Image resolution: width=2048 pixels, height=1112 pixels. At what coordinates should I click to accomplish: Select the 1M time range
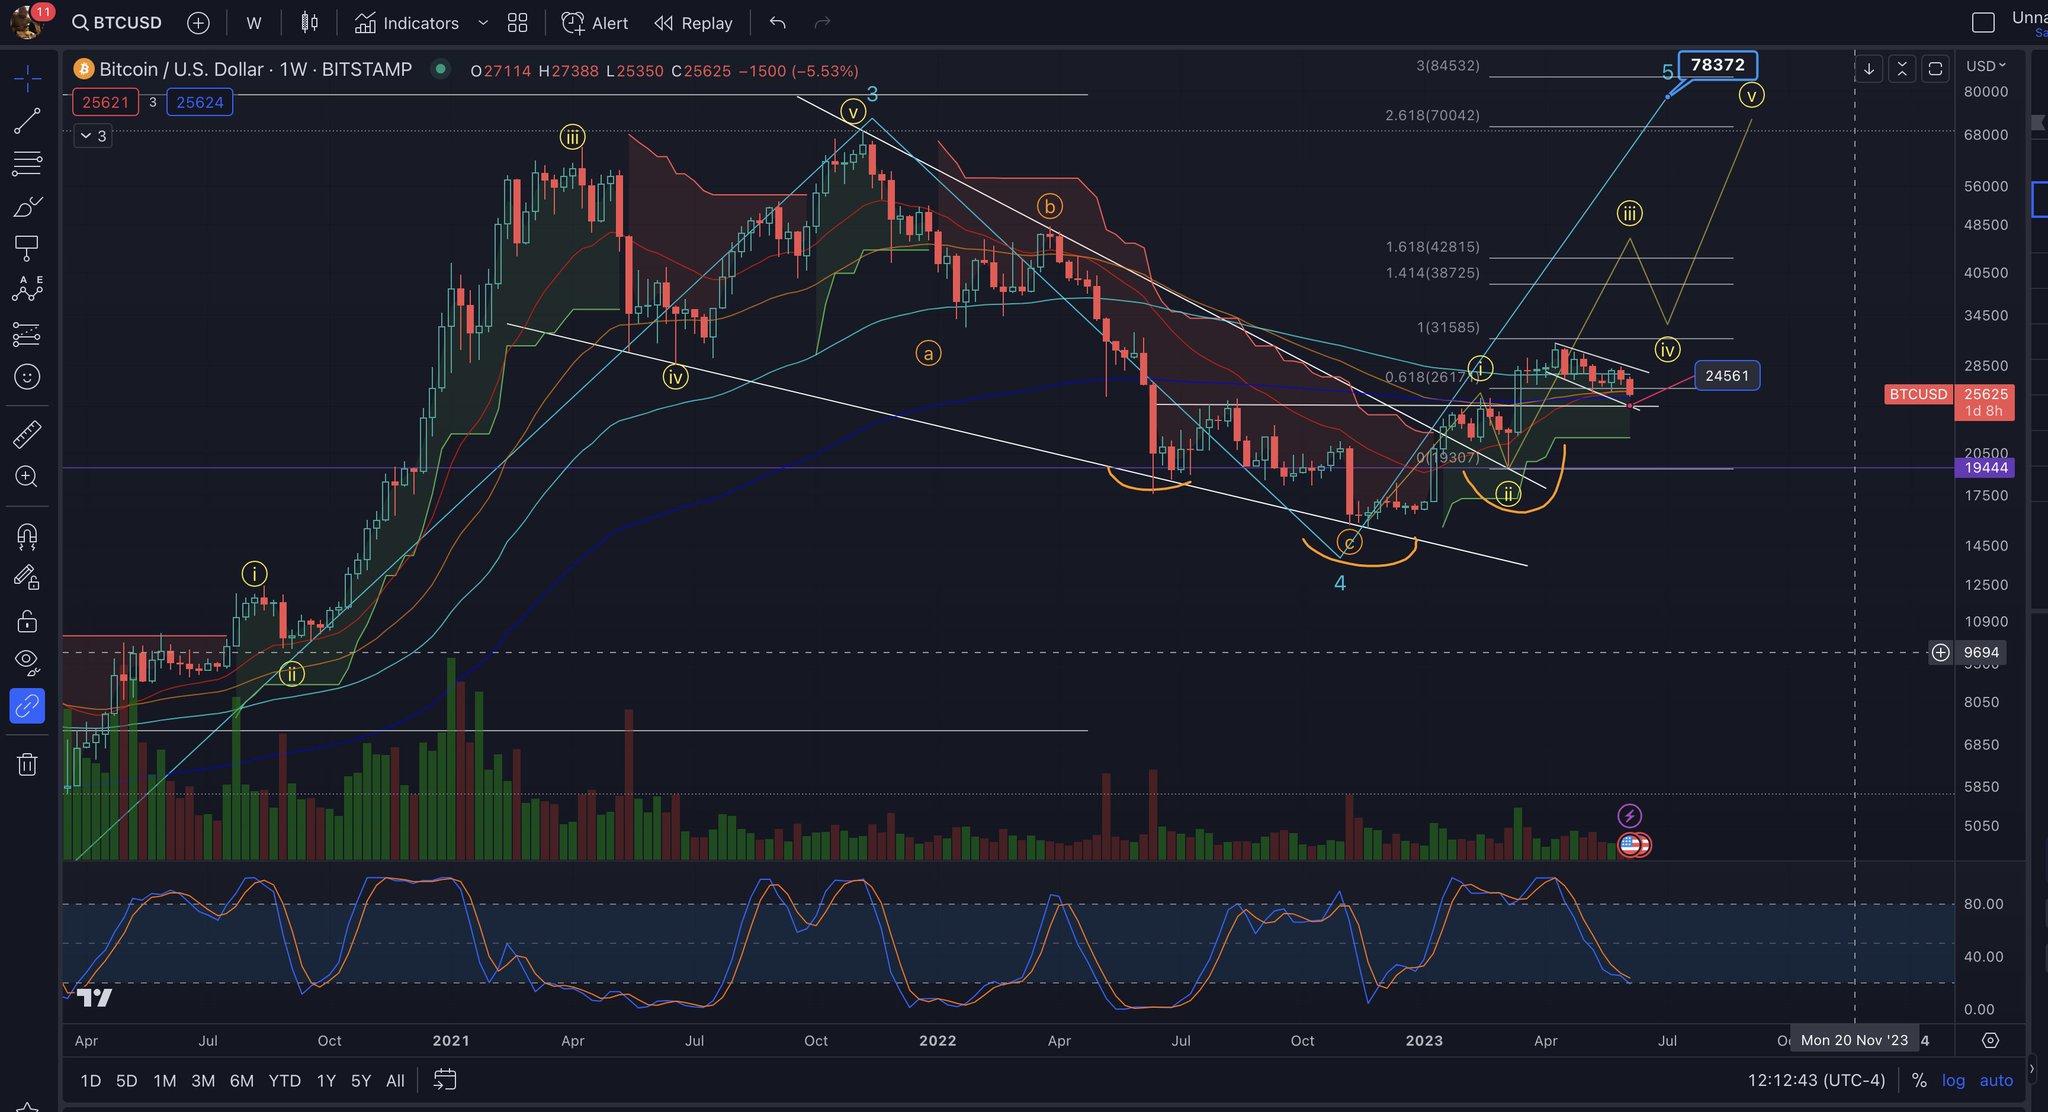pos(164,1080)
